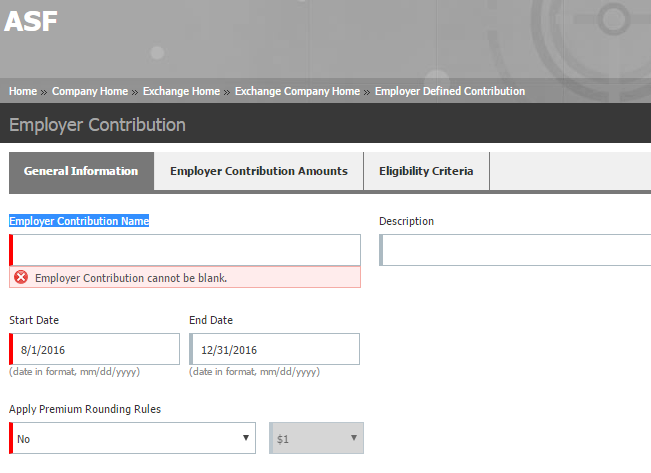Open the Eligibility Criteria tab
This screenshot has height=473, width=651.
coord(426,171)
